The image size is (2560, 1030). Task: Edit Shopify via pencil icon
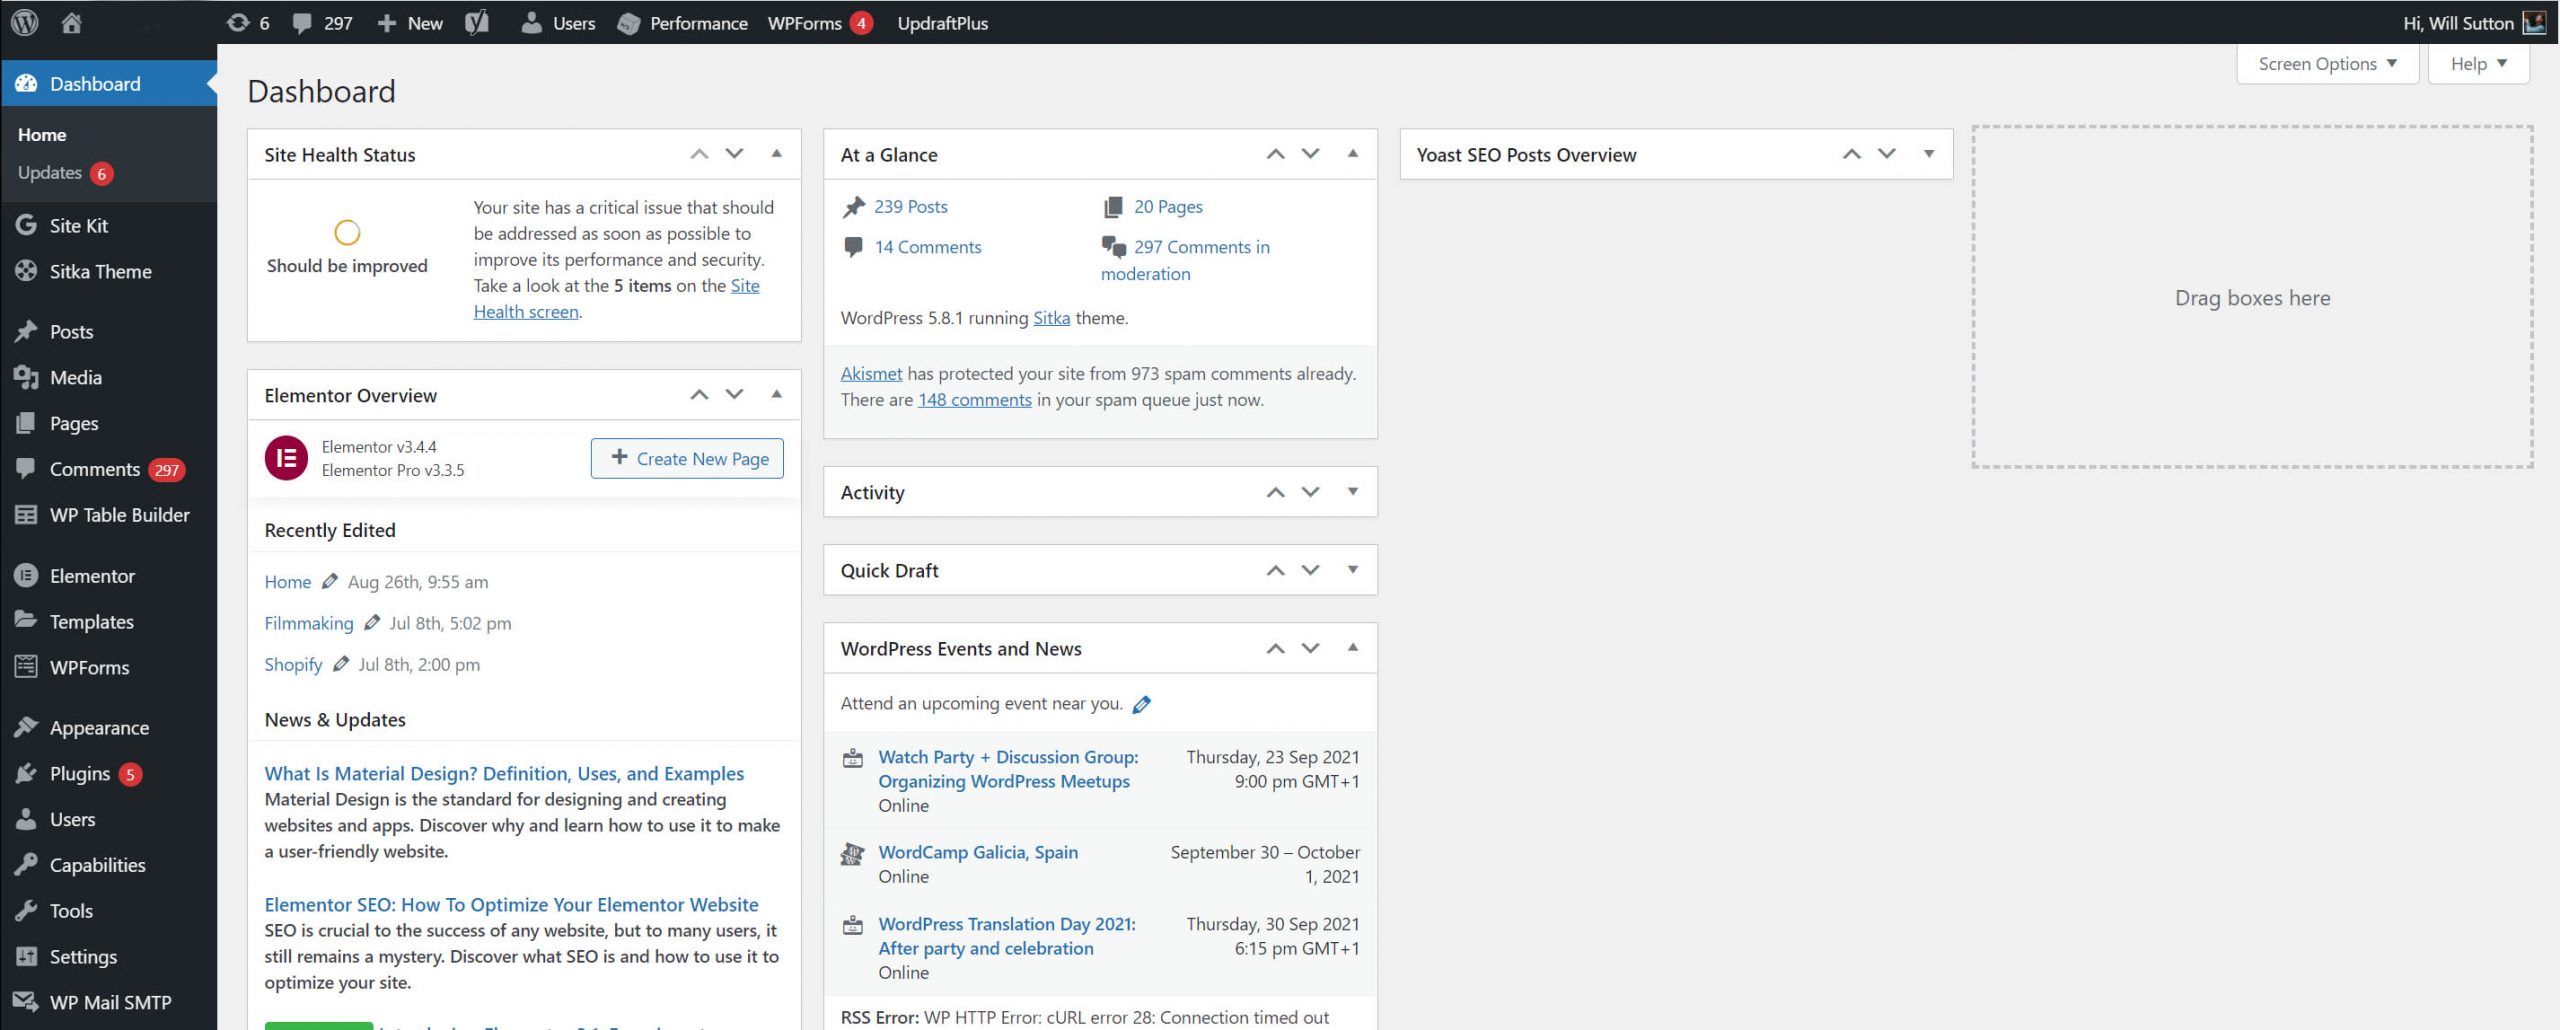(341, 664)
